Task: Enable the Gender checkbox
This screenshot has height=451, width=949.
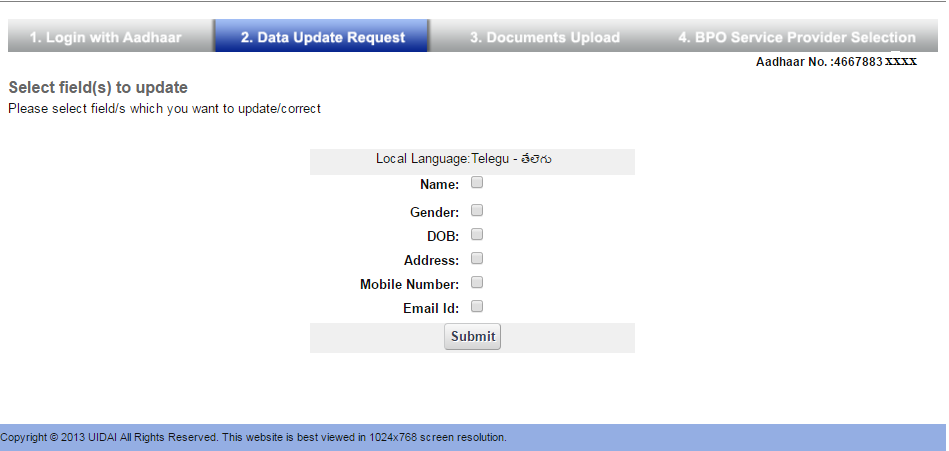Action: 477,211
